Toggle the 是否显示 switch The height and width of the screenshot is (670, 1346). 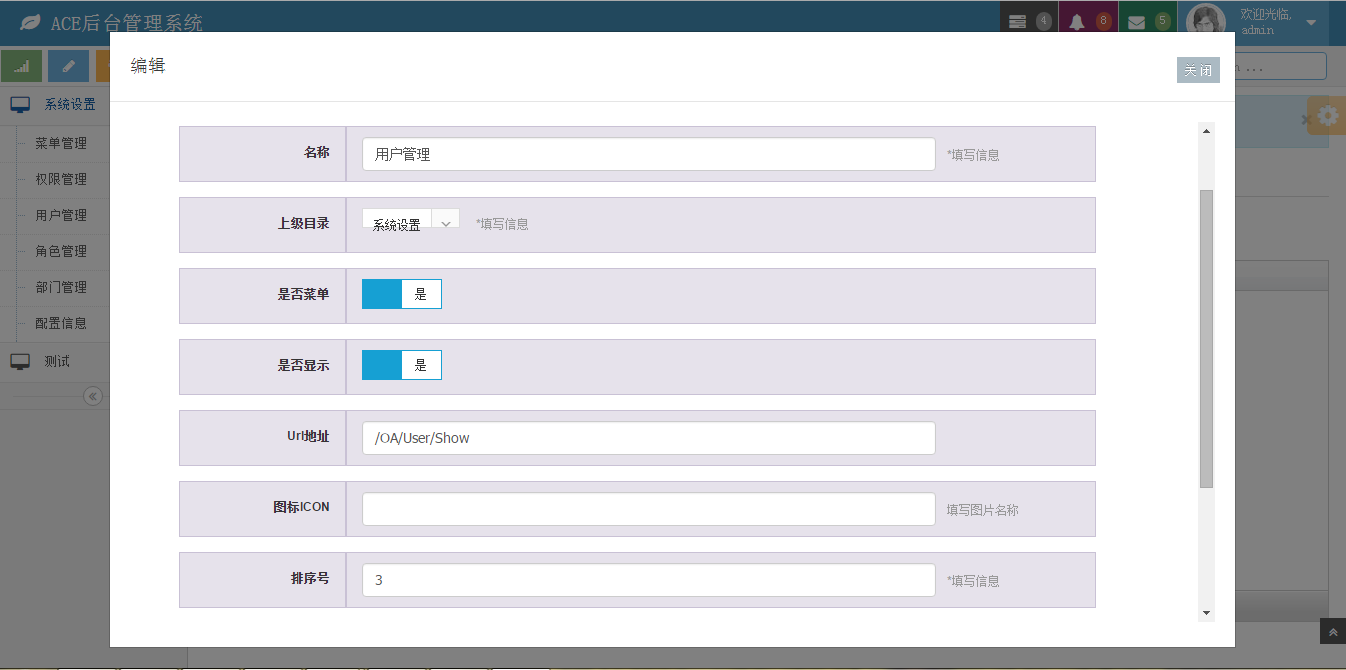401,365
